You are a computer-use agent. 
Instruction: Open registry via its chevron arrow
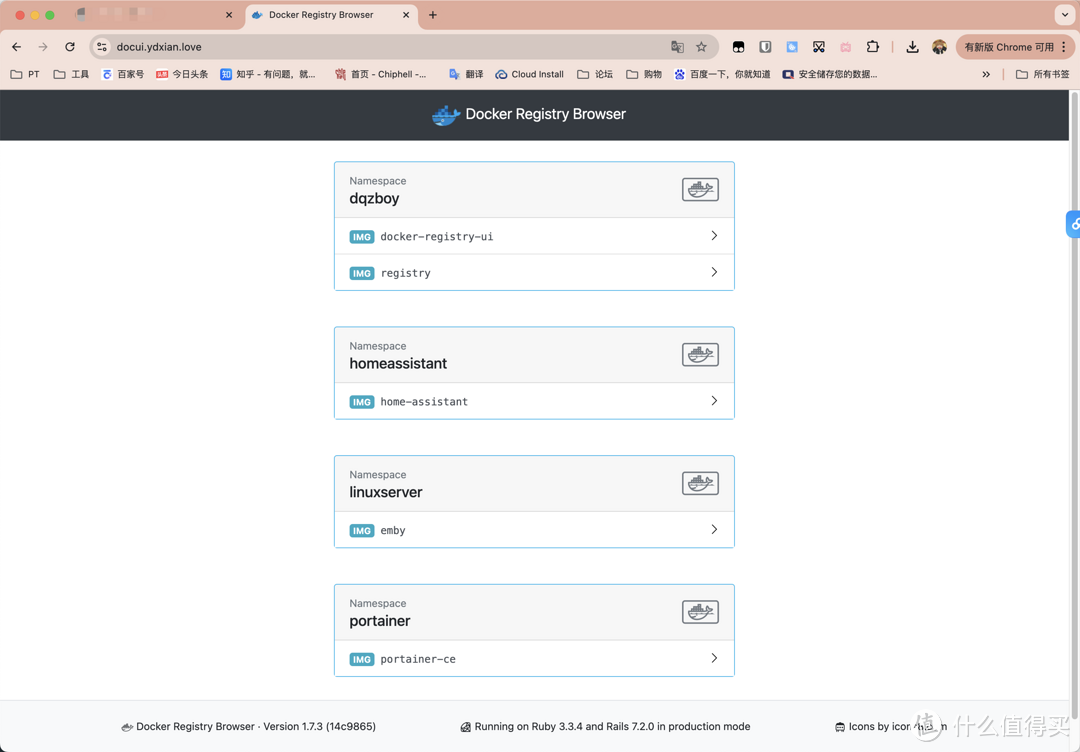pyautogui.click(x=714, y=272)
